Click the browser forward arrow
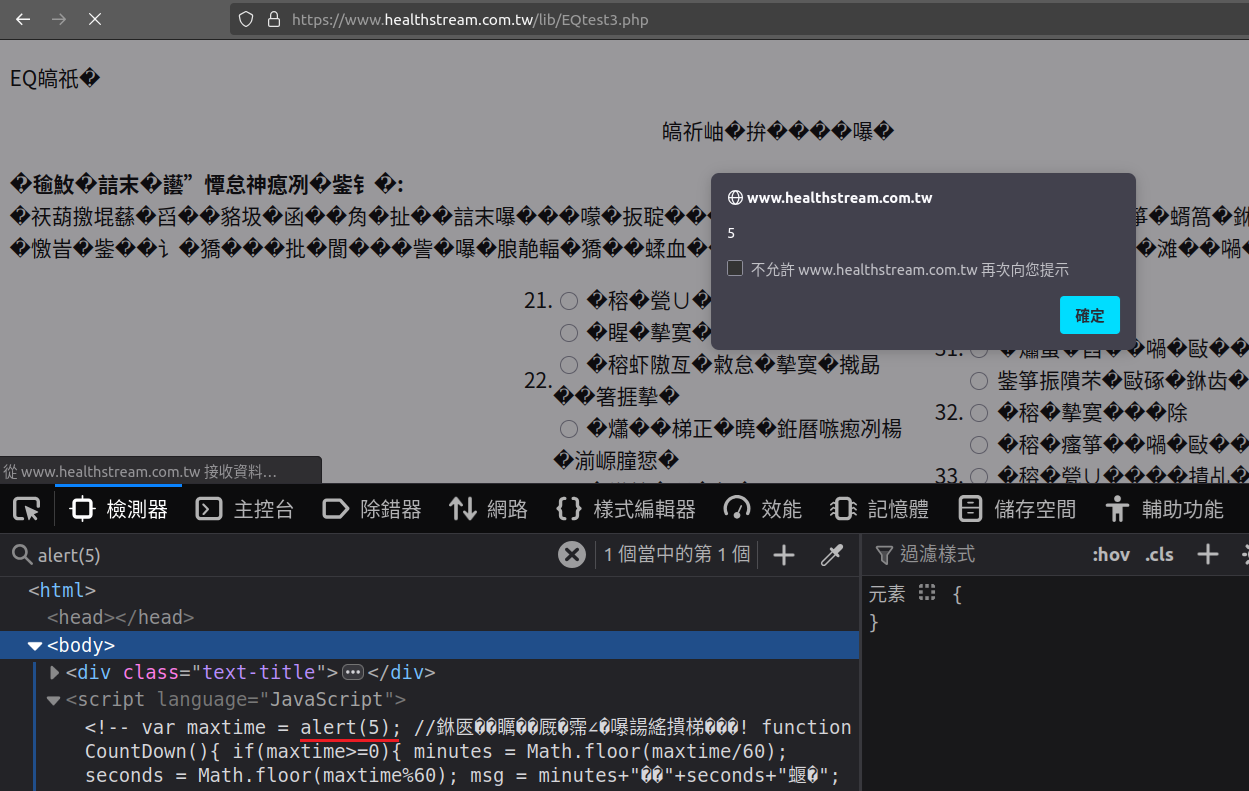The width and height of the screenshot is (1249, 791). (x=59, y=19)
